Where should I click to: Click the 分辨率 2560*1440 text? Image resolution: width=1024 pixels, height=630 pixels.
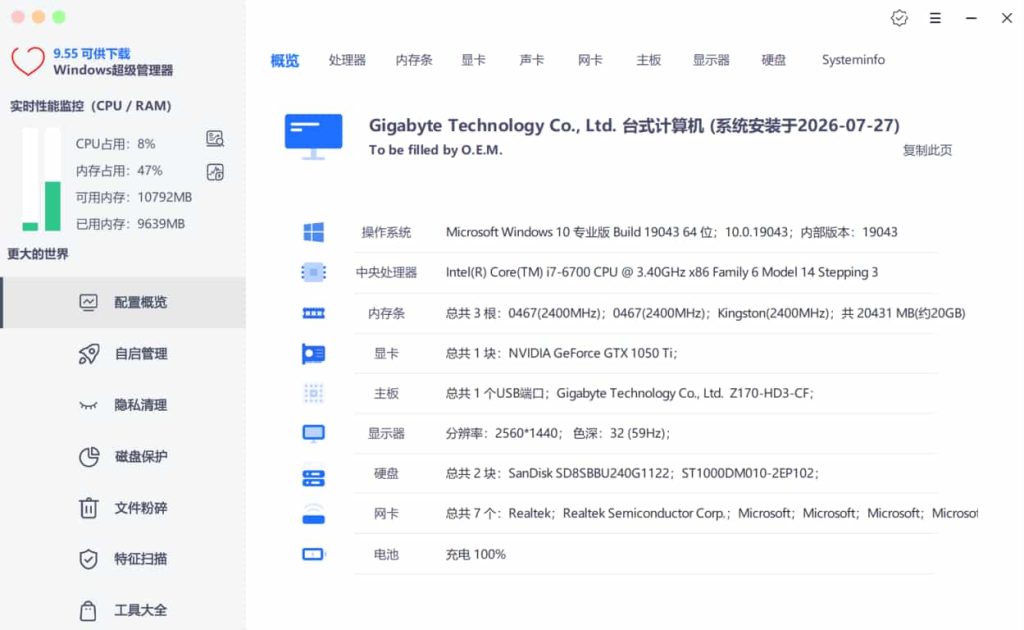point(558,433)
